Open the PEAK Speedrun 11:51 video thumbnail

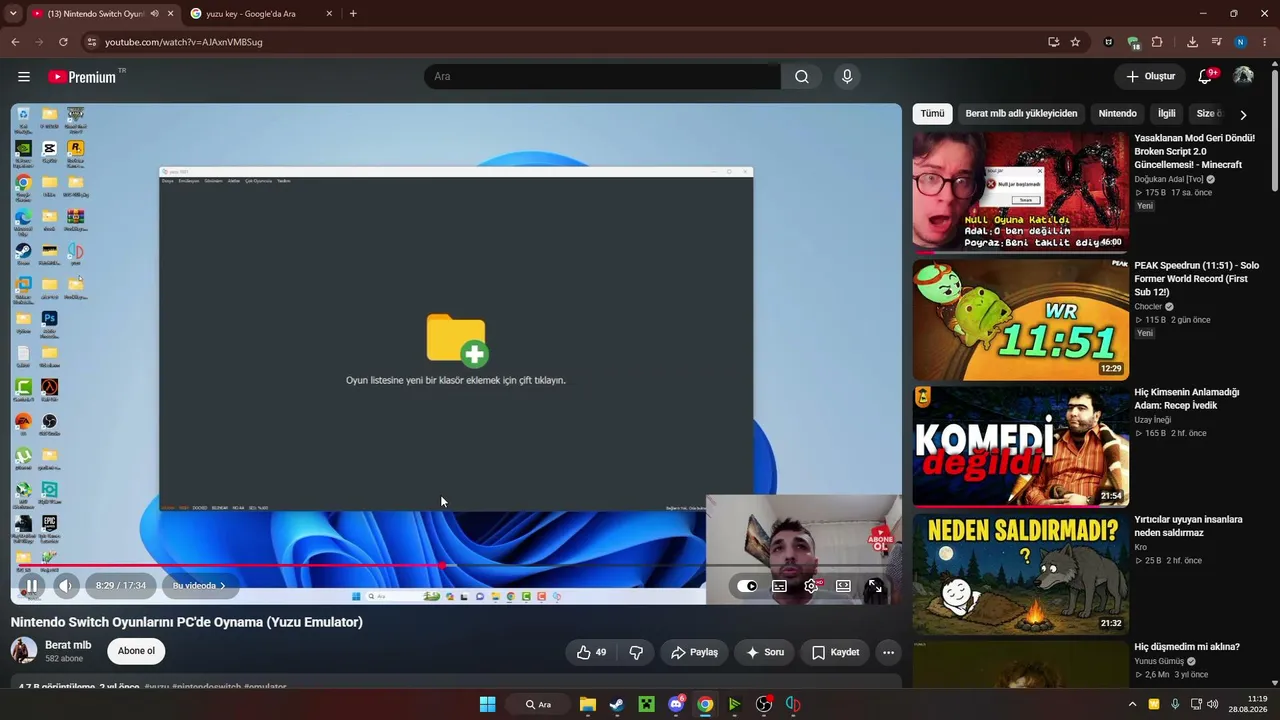[1021, 320]
